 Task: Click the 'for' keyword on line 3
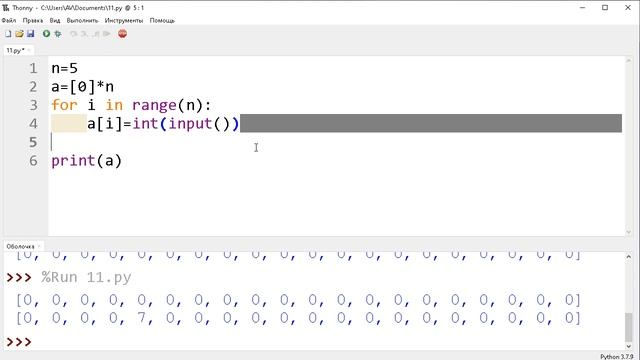[x=64, y=105]
